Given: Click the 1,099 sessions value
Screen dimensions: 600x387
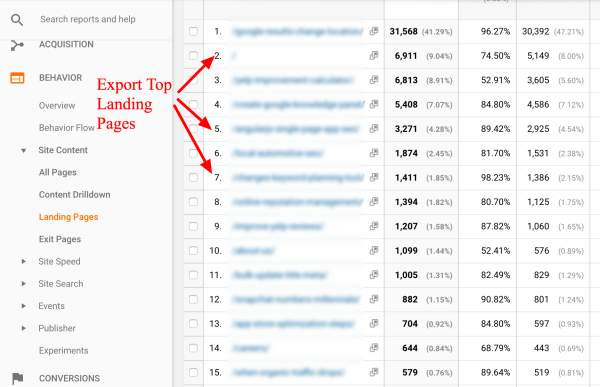Looking at the screenshot, I should (x=406, y=251).
